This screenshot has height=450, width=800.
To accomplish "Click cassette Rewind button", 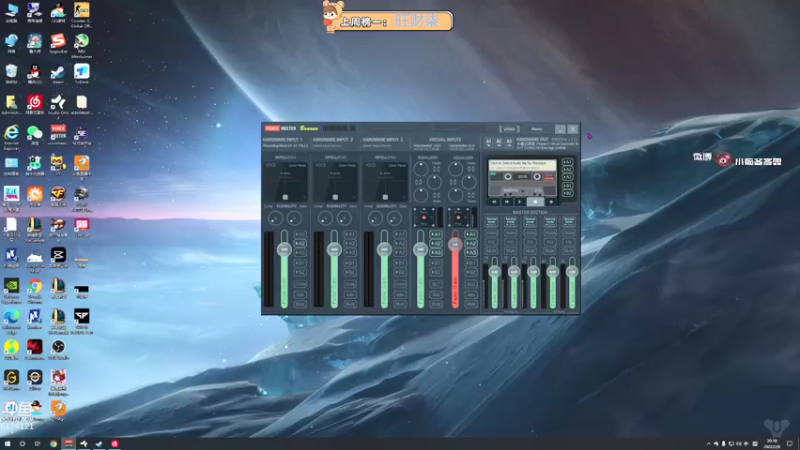I will click(x=494, y=202).
